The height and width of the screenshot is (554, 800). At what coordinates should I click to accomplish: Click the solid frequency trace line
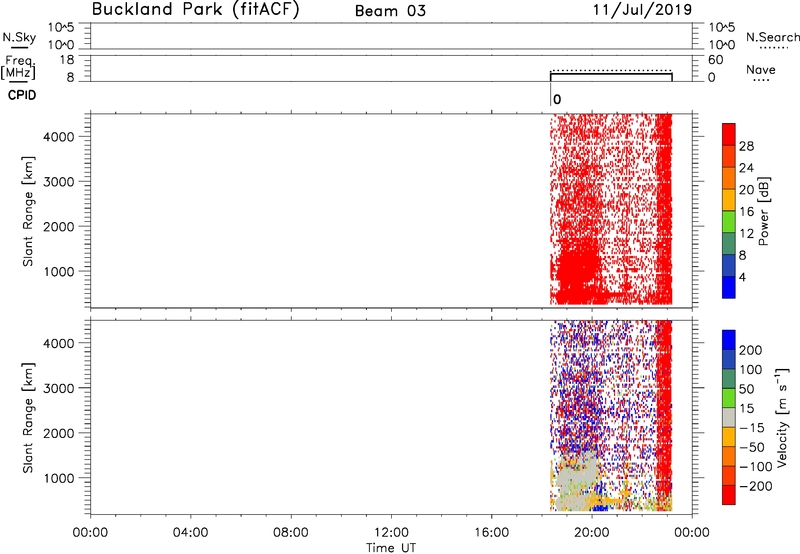(x=611, y=74)
